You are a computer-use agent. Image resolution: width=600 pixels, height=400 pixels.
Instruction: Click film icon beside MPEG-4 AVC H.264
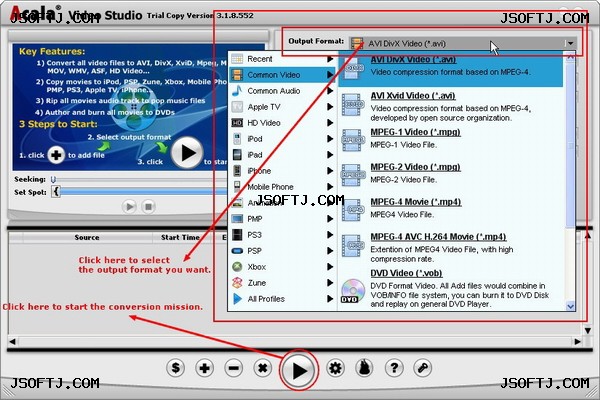(353, 245)
